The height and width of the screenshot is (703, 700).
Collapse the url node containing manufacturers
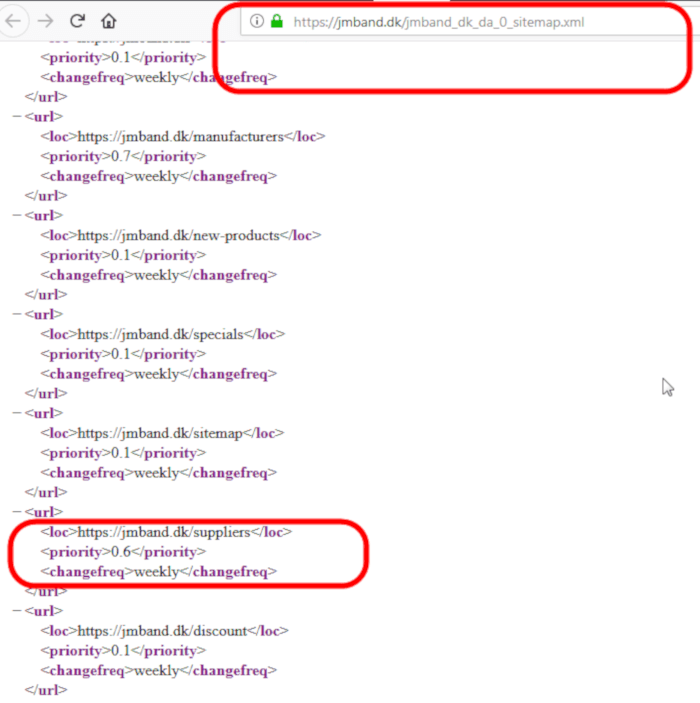(x=17, y=117)
